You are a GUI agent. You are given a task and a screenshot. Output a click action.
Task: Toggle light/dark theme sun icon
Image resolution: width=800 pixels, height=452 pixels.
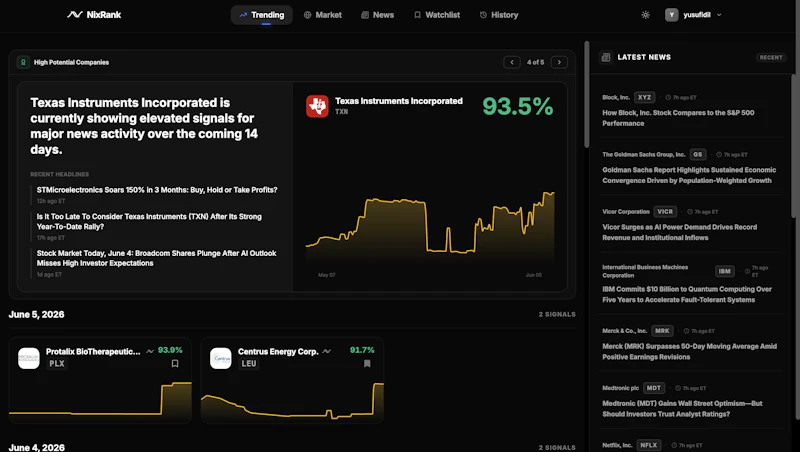pyautogui.click(x=645, y=15)
